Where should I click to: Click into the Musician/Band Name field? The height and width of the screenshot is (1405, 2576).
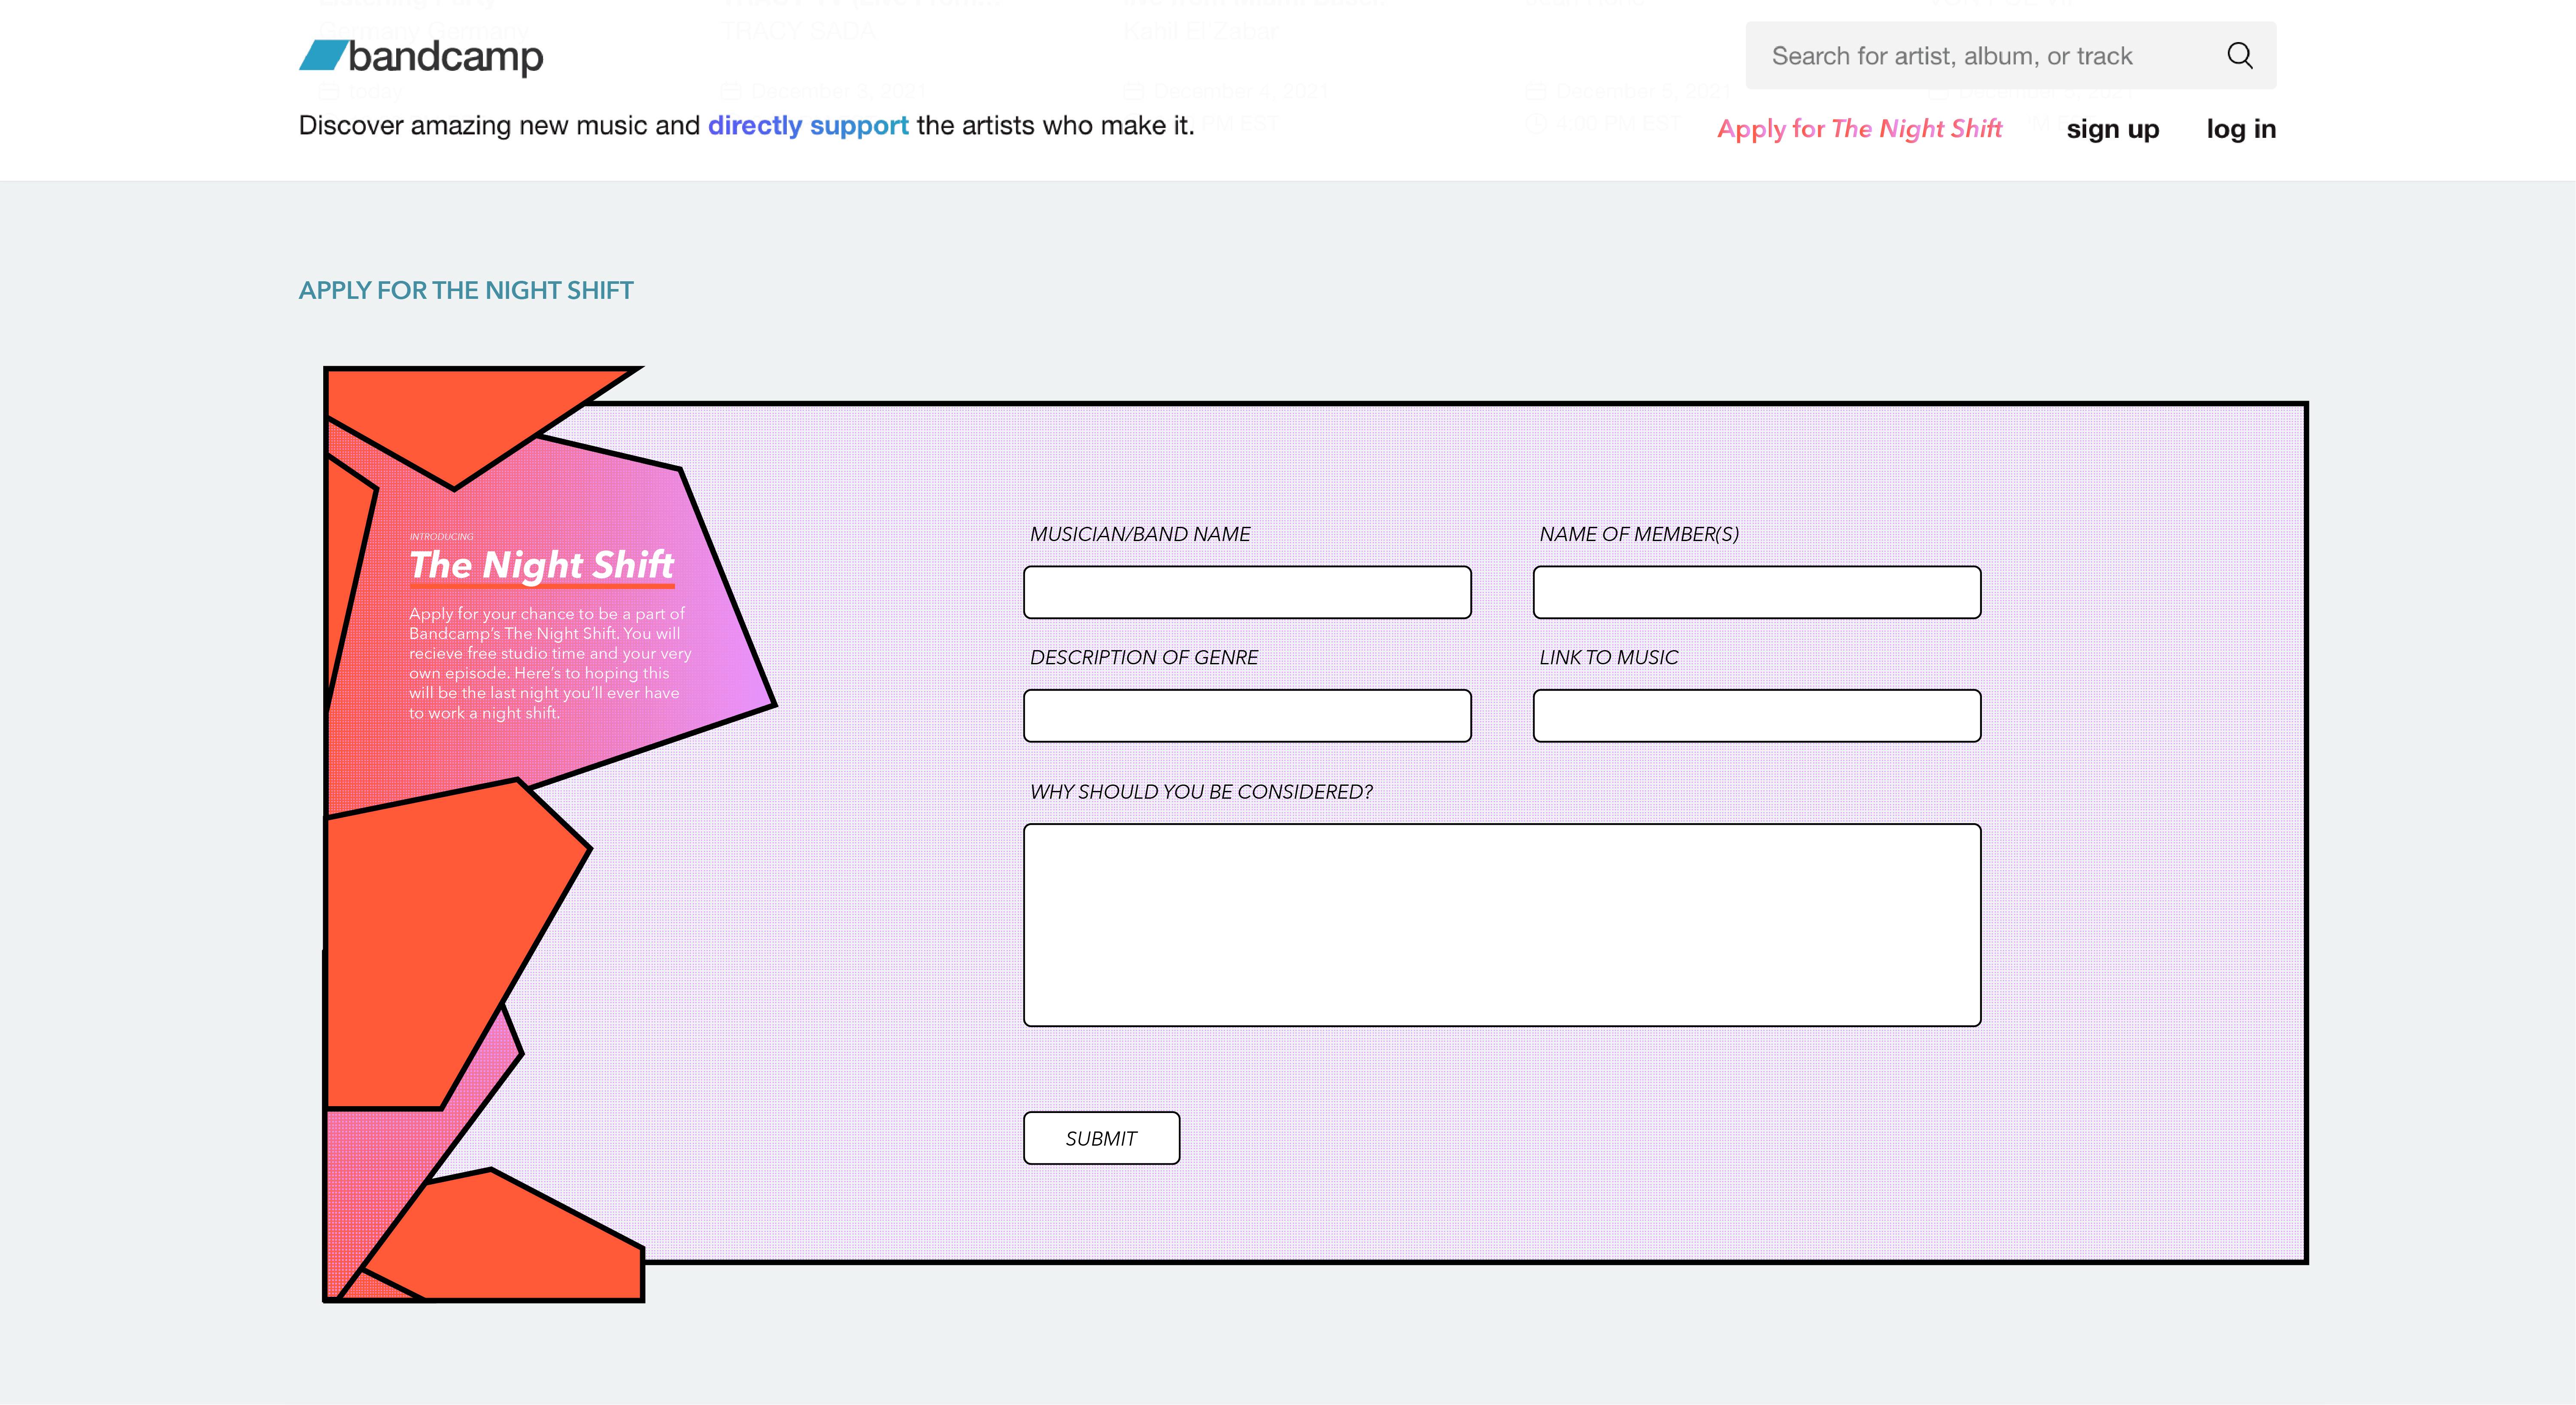pos(1247,592)
